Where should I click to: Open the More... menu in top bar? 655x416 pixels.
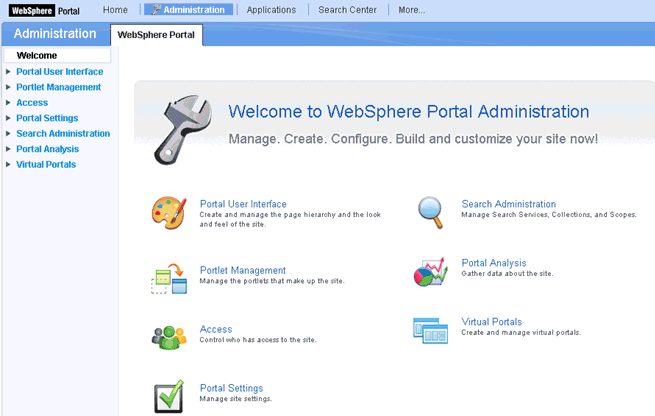coord(411,10)
